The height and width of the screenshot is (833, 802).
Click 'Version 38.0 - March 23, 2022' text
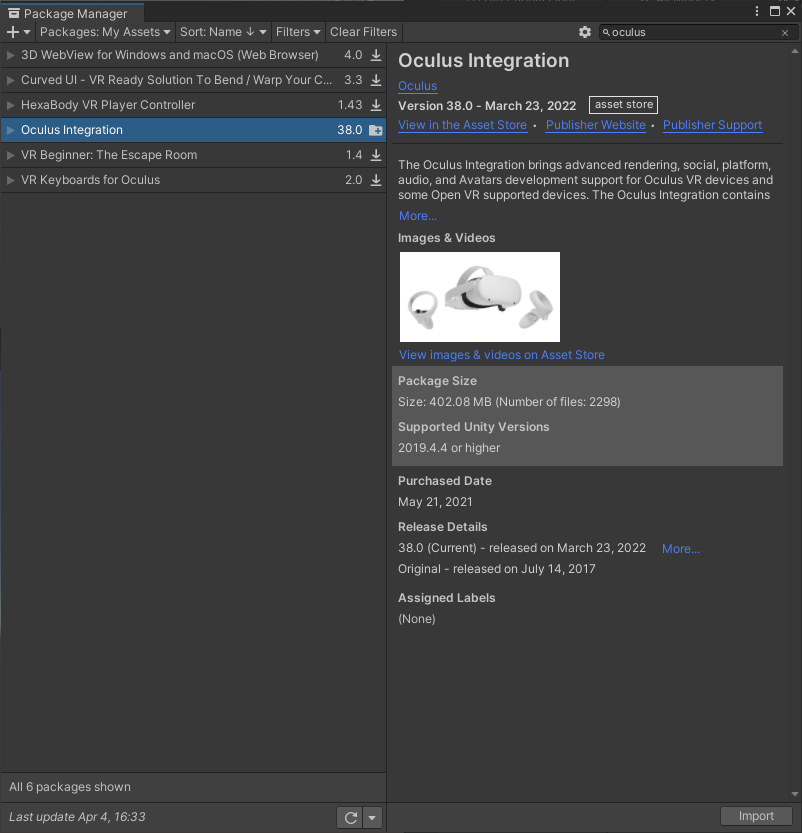pyautogui.click(x=487, y=106)
